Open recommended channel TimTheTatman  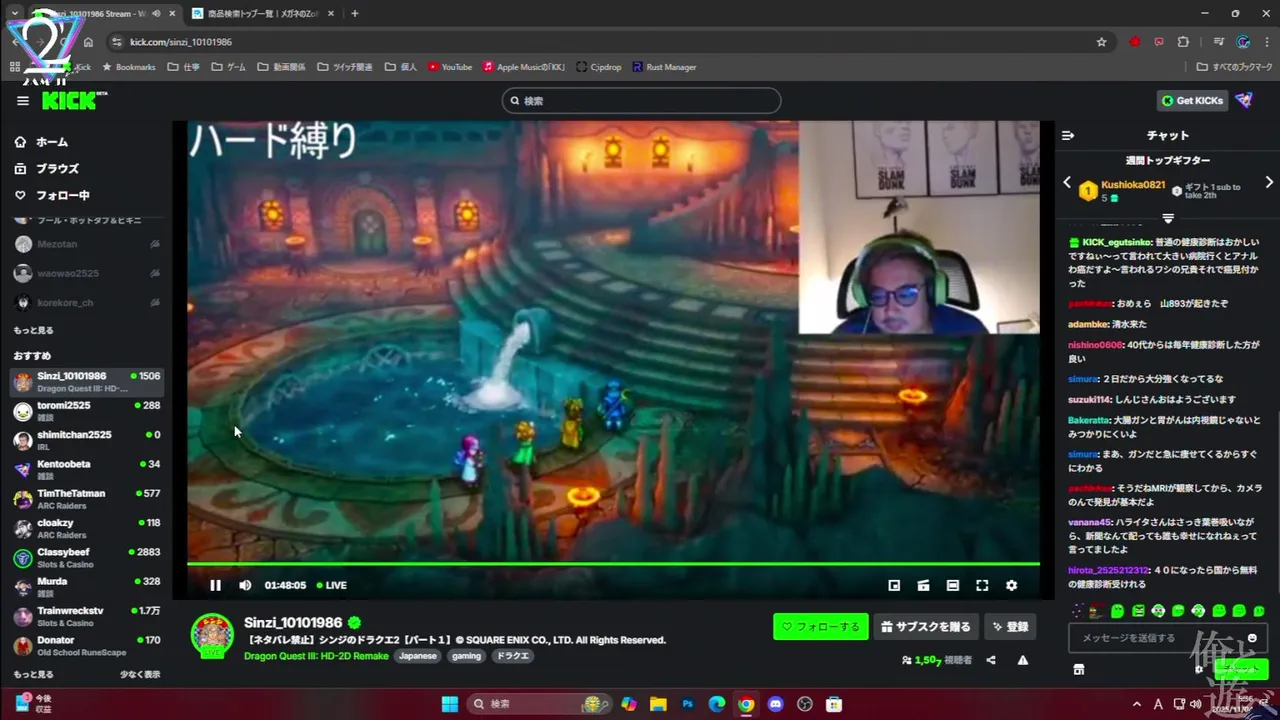(x=87, y=499)
